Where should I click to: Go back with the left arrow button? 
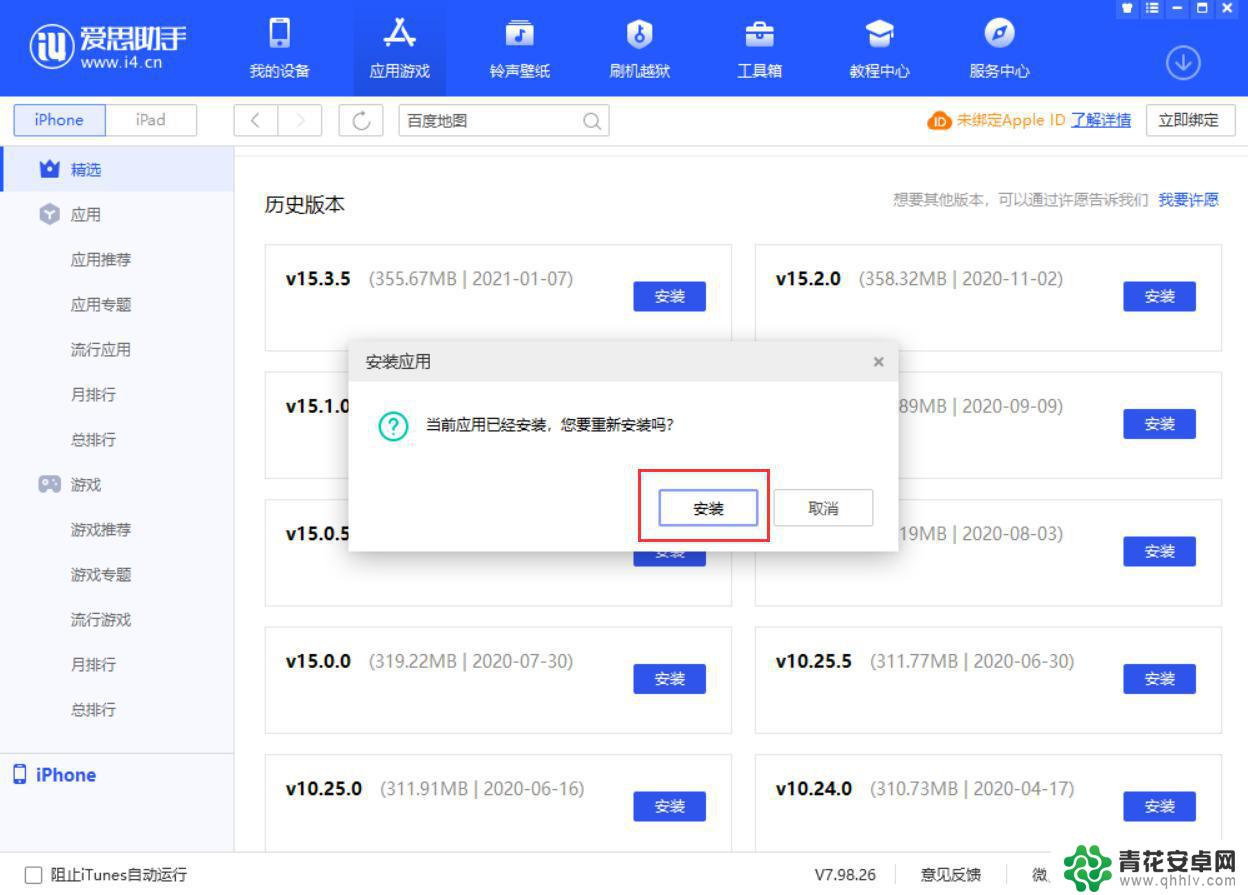coord(256,121)
